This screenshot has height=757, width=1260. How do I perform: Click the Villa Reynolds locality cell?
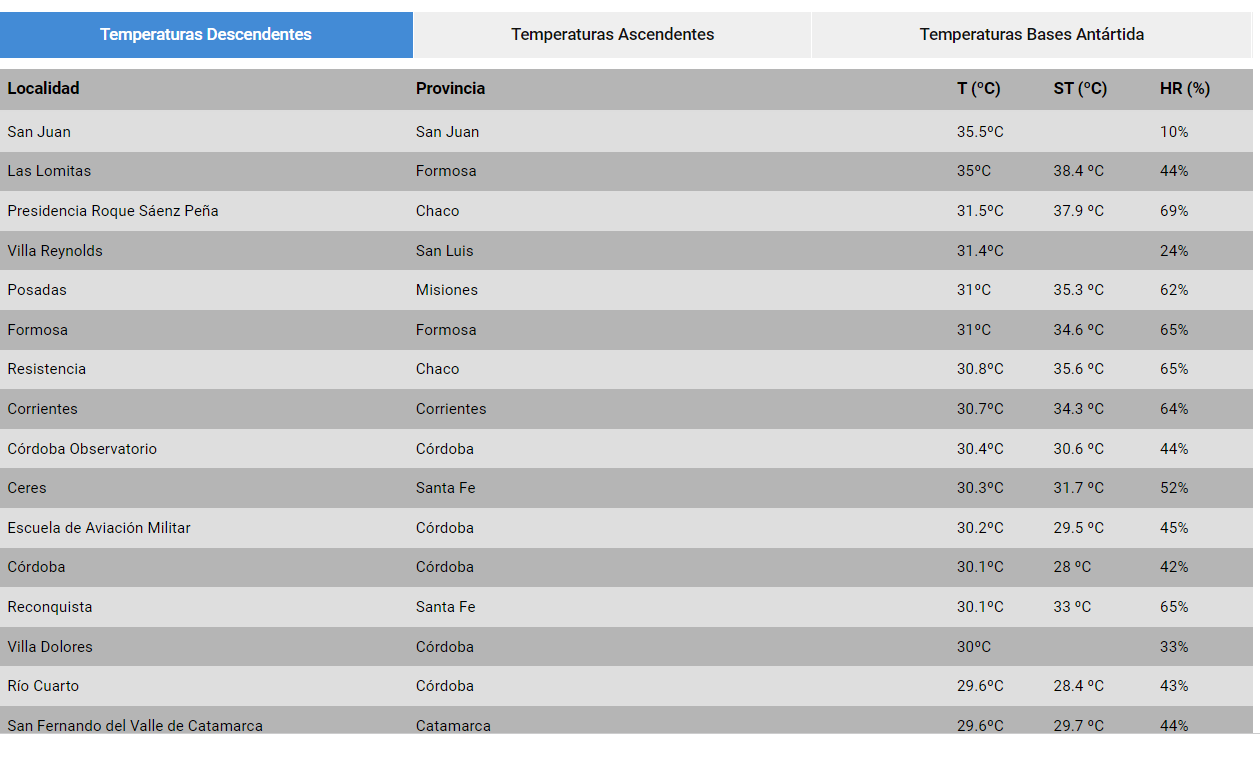pyautogui.click(x=55, y=251)
